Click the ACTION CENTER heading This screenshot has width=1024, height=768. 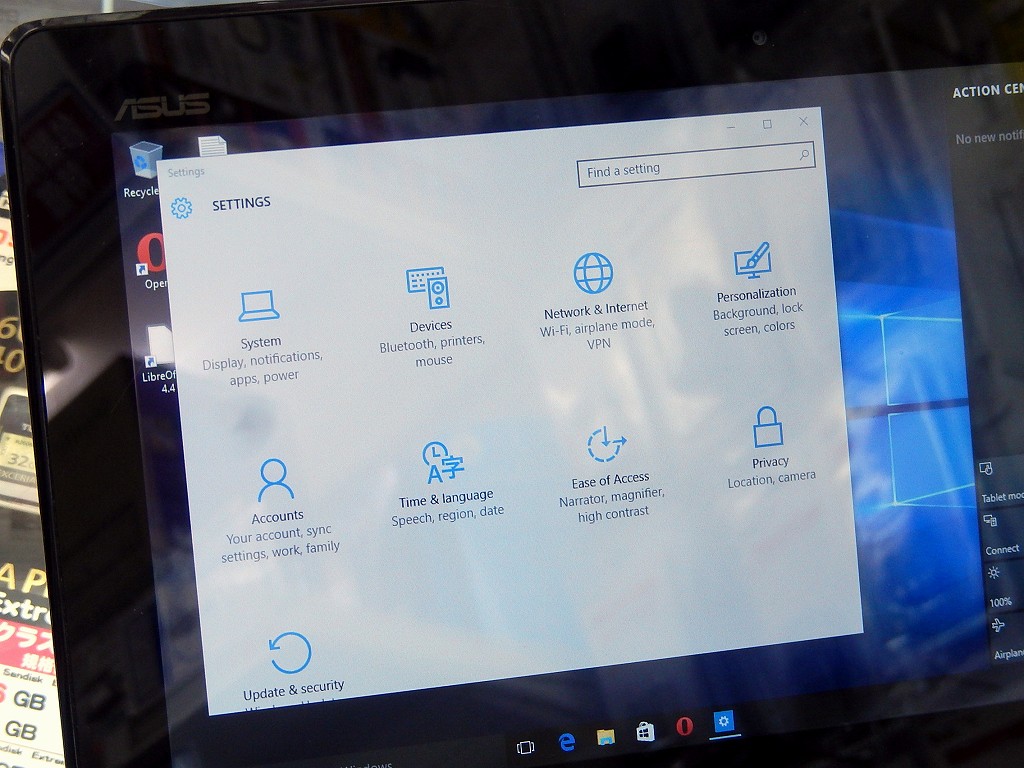click(988, 90)
